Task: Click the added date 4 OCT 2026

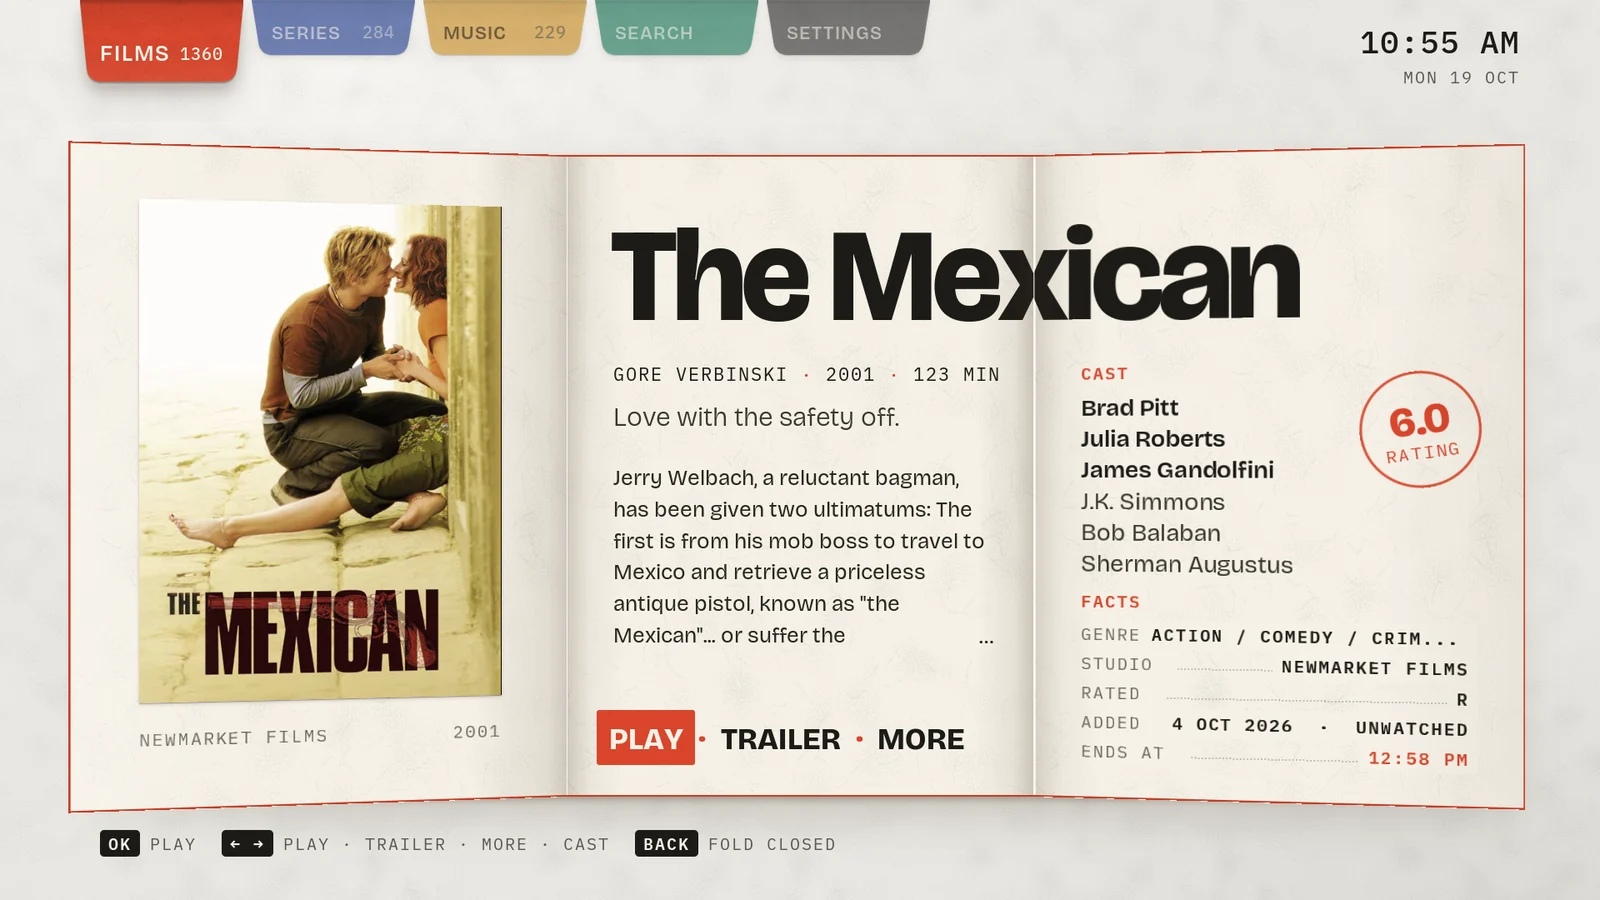Action: [x=1232, y=725]
